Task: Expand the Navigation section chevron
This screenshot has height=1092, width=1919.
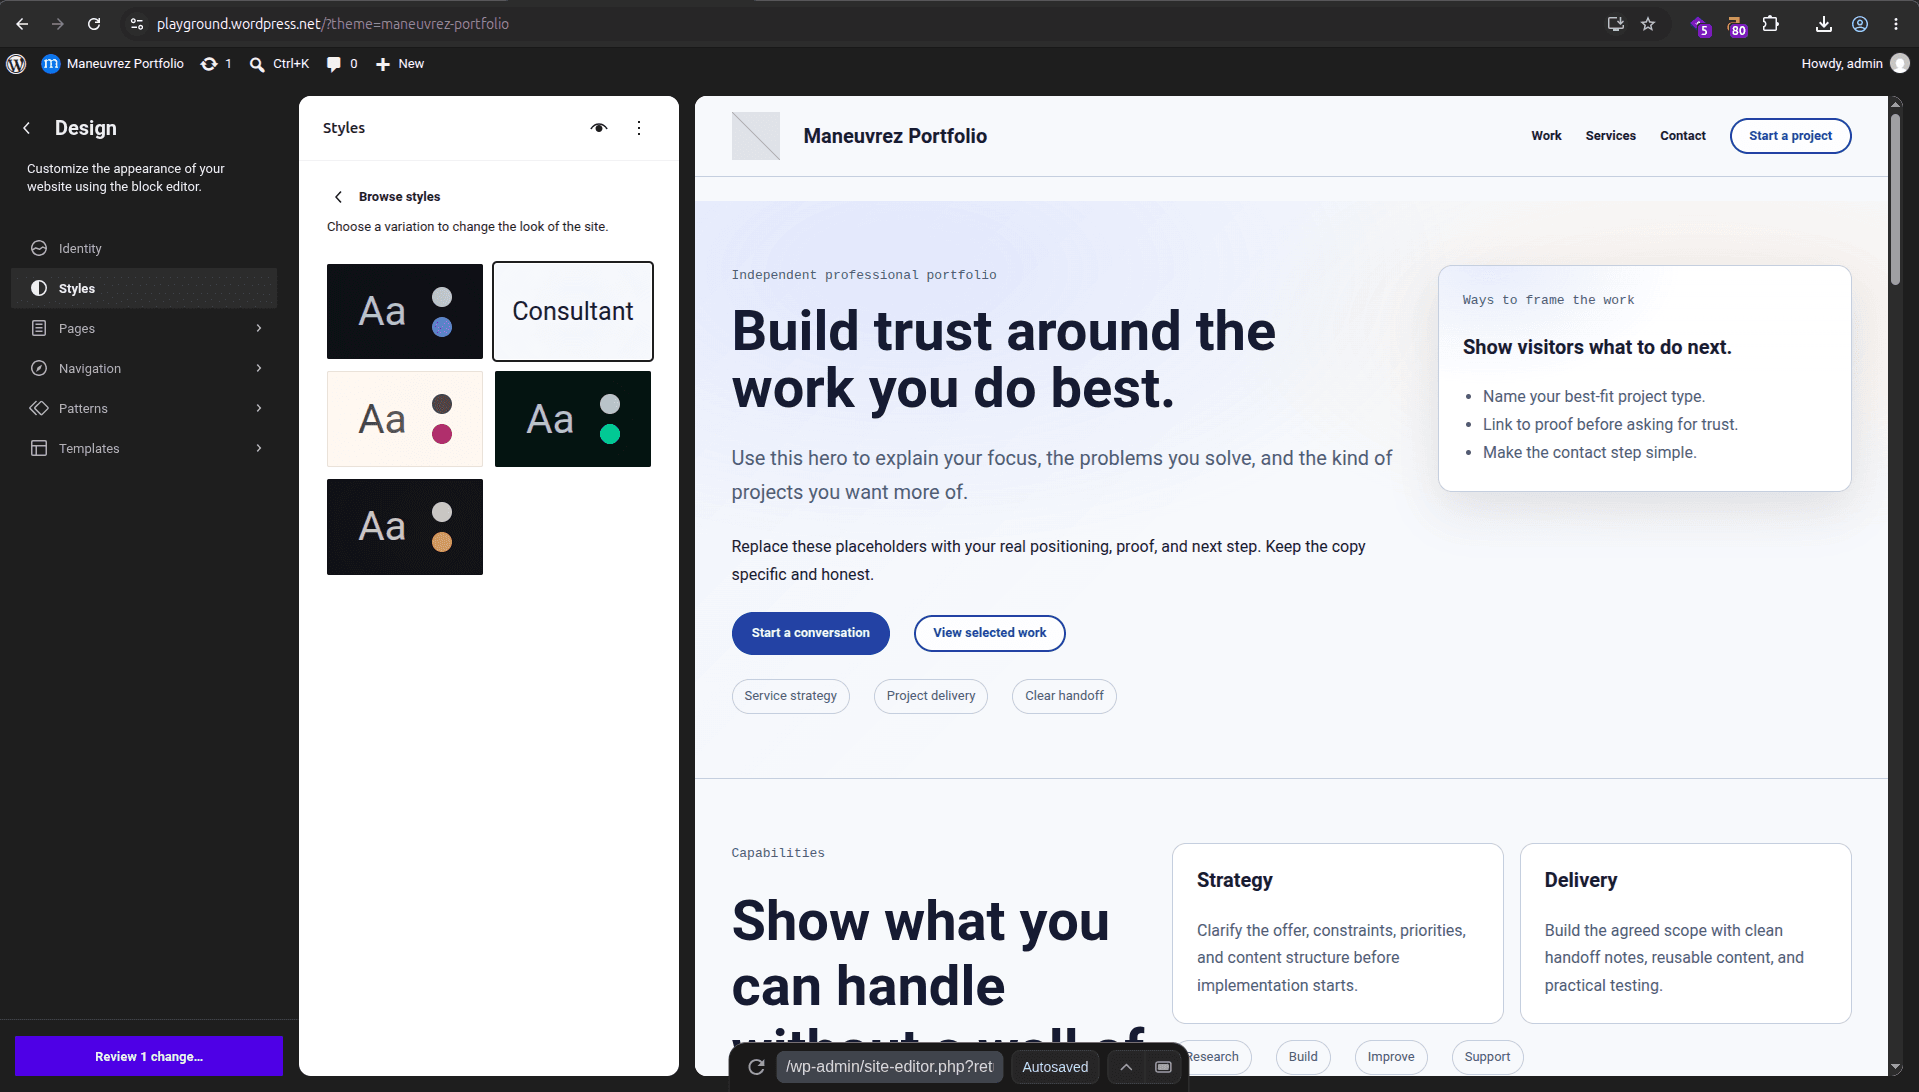Action: point(259,368)
